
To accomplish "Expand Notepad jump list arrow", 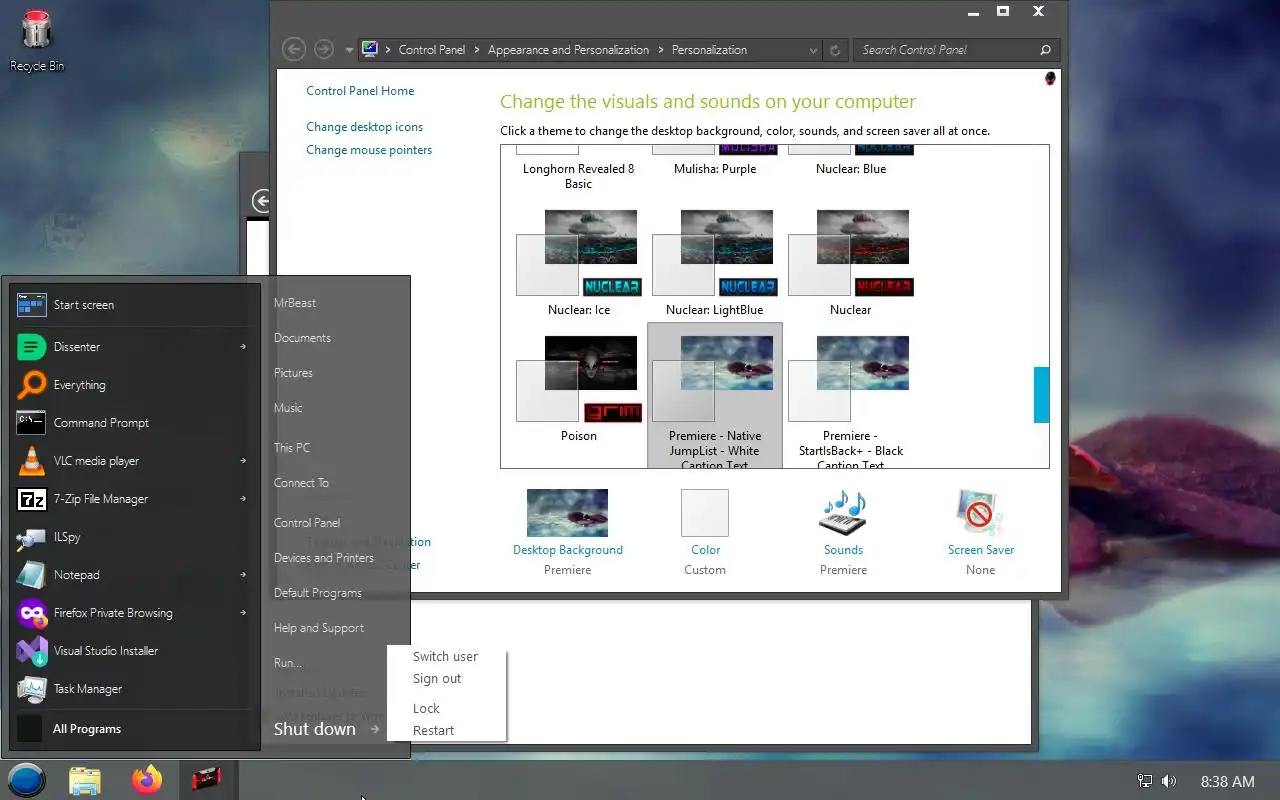I will click(x=243, y=575).
